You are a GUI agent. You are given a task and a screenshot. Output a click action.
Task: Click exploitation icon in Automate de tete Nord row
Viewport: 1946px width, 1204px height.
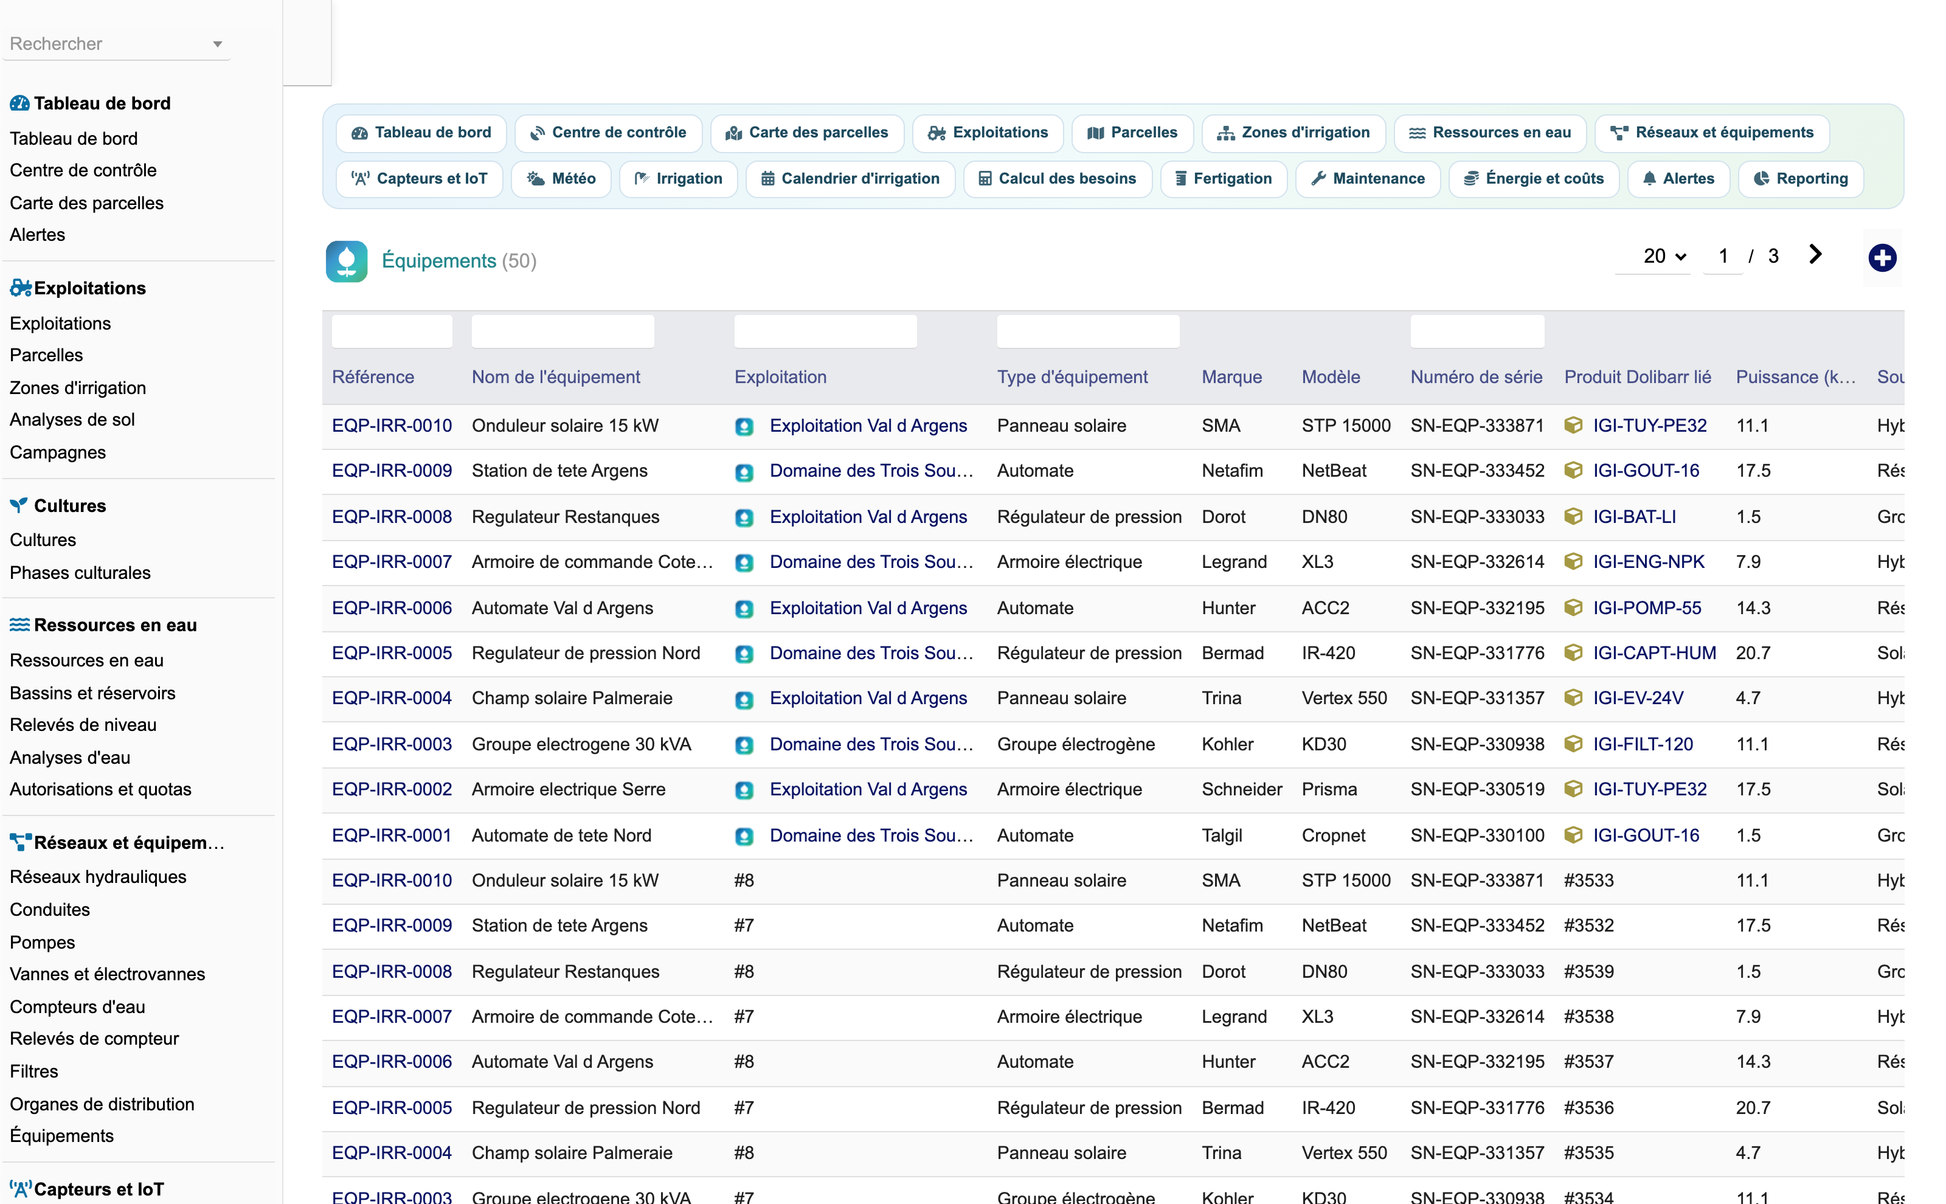744,836
